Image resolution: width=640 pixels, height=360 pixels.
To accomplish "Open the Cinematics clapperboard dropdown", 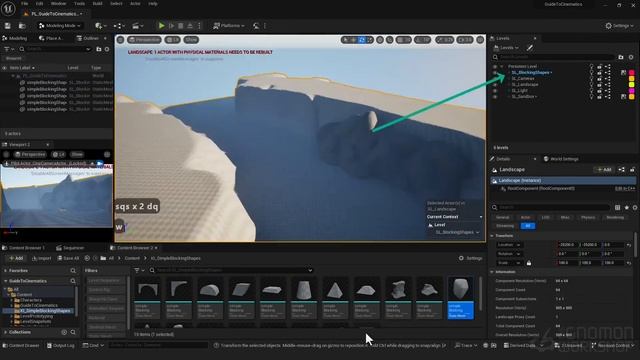I will pyautogui.click(x=138, y=26).
